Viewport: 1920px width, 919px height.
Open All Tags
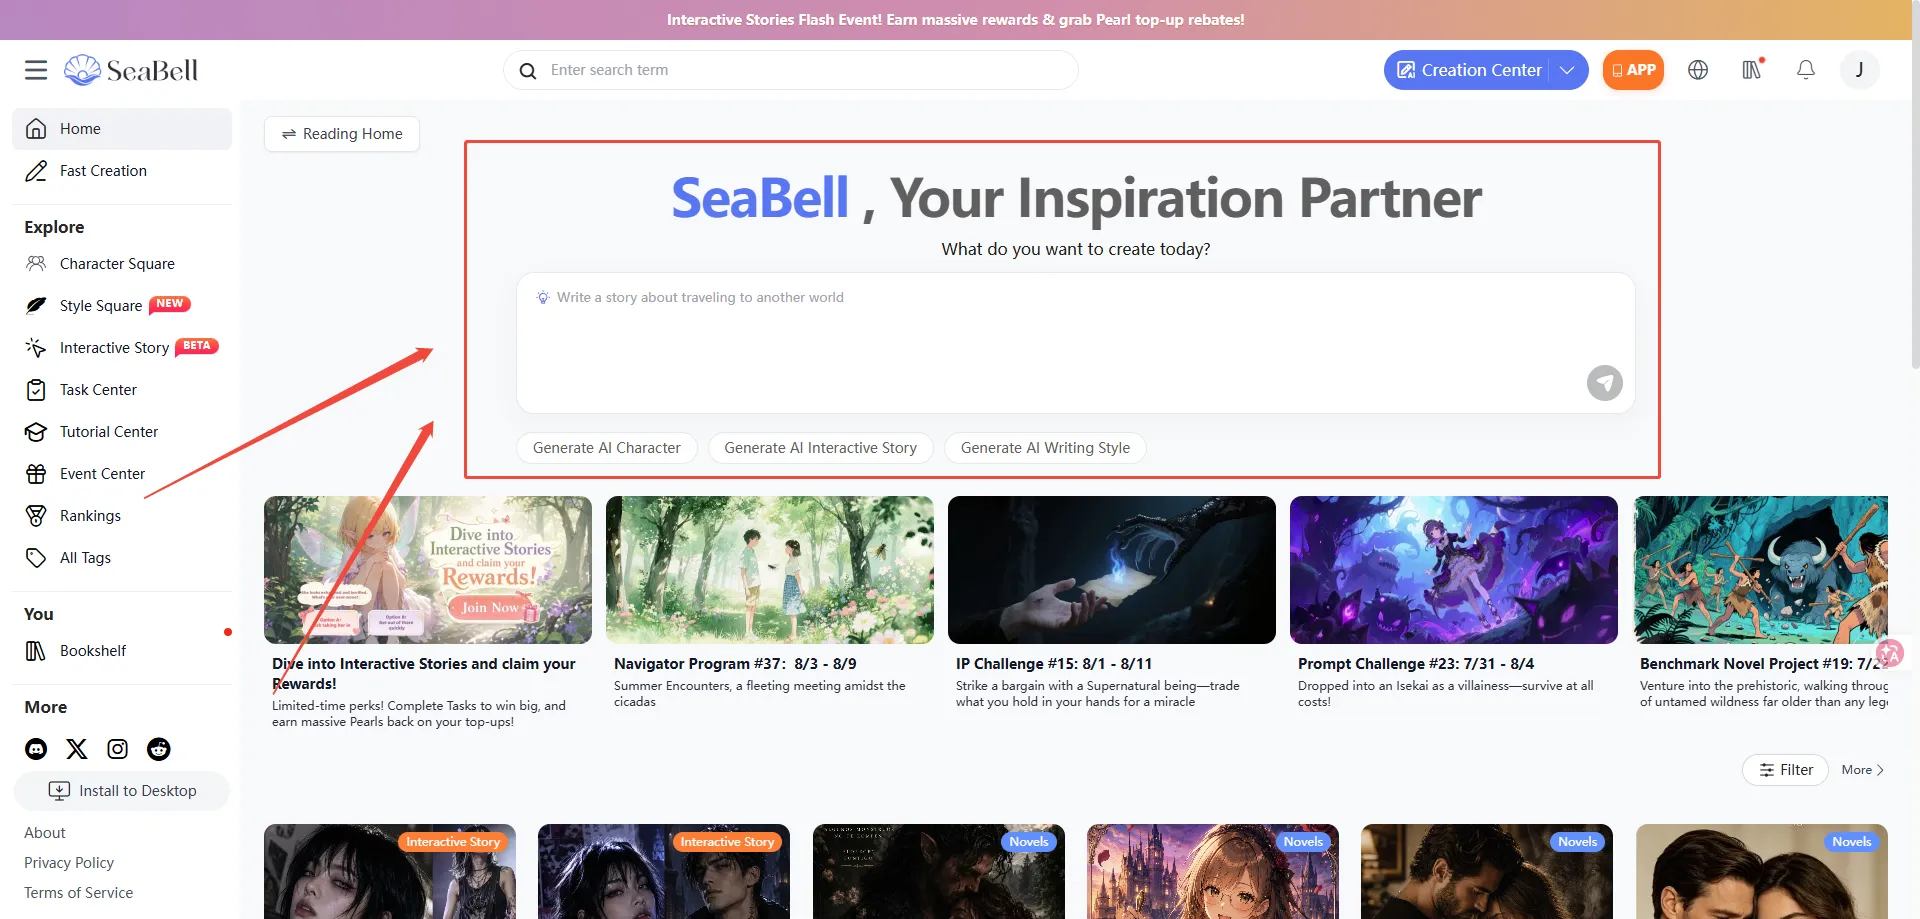(122, 558)
